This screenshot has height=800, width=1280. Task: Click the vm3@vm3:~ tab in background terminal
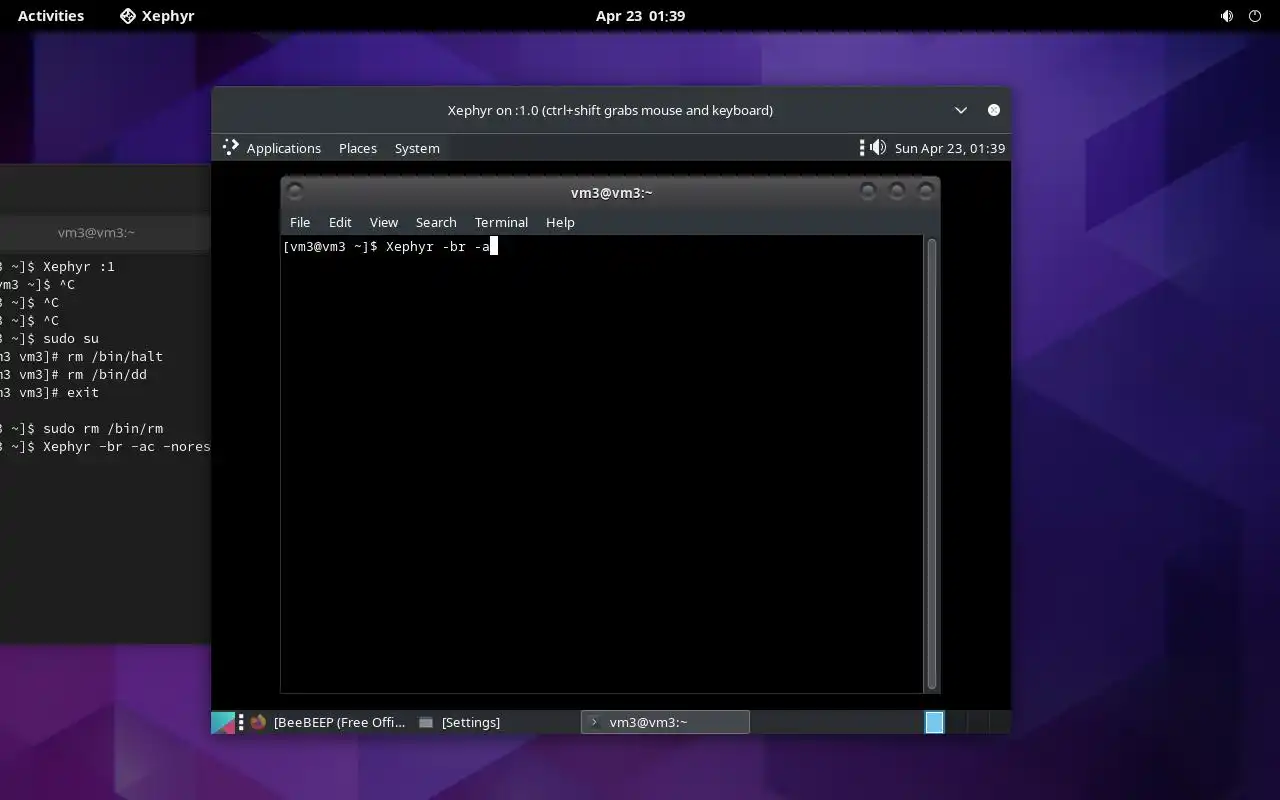96,233
